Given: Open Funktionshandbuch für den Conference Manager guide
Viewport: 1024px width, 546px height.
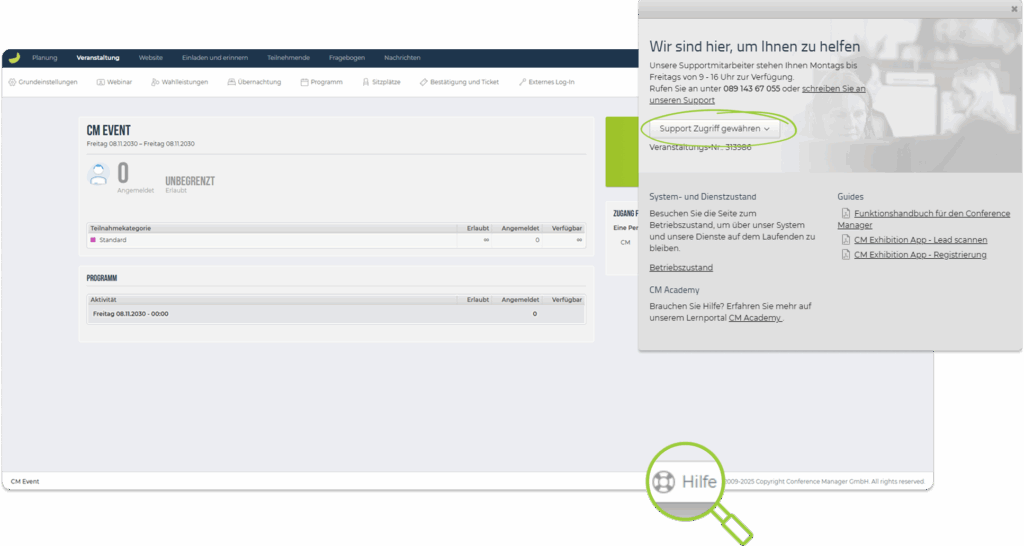Looking at the screenshot, I should [931, 214].
